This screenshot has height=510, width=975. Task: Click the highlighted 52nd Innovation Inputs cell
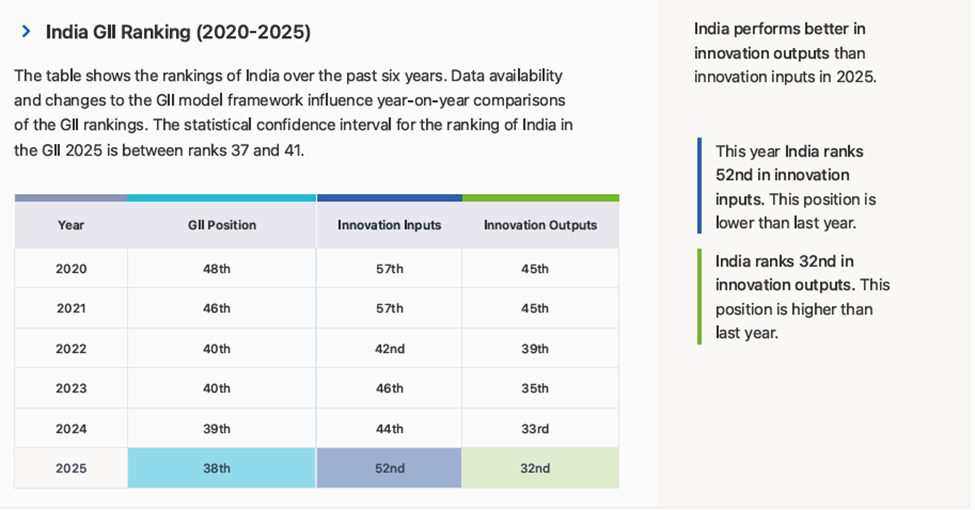click(x=389, y=468)
